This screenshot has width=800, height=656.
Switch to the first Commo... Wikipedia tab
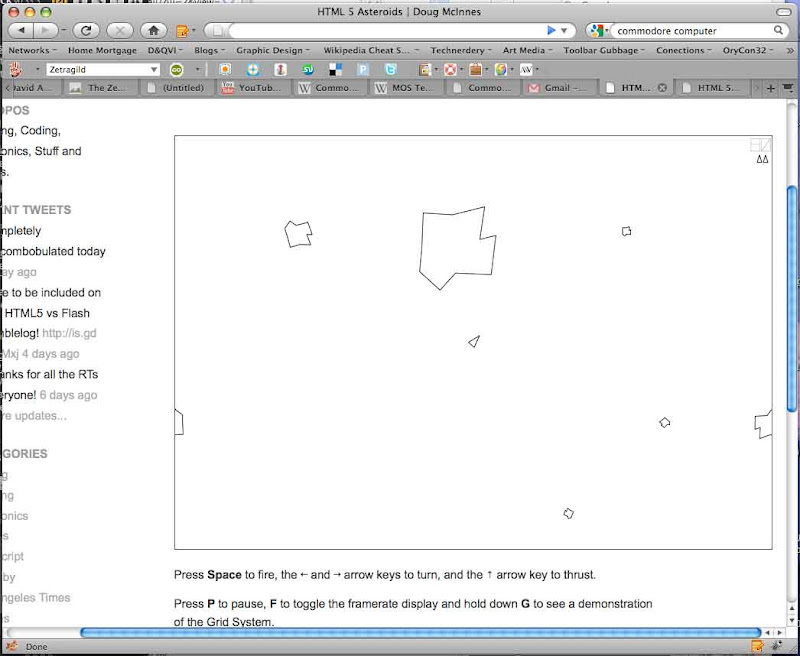(329, 88)
